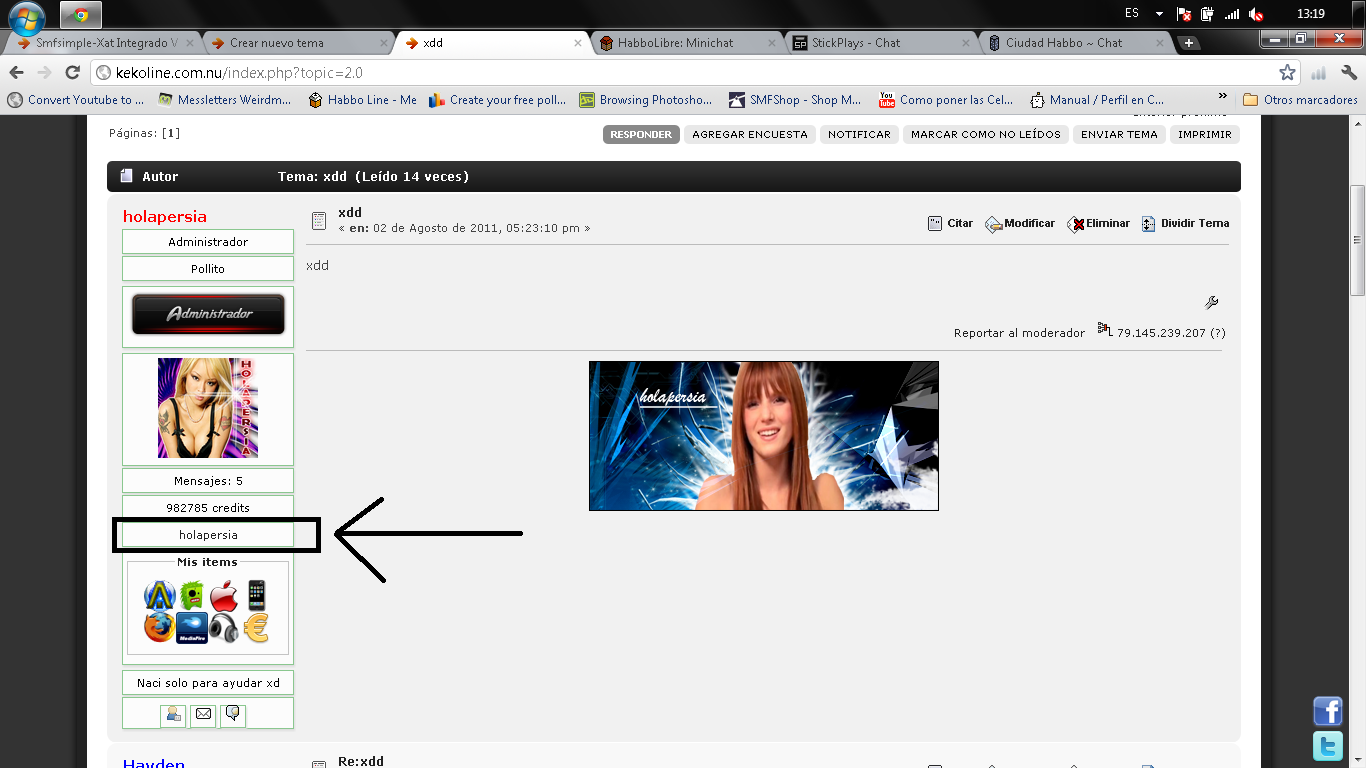Viewport: 1366px width, 768px height.
Task: Click Modificar to edit the post
Action: 1020,224
